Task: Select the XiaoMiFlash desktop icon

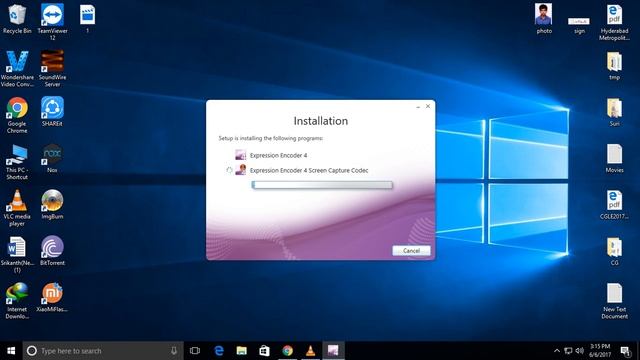Action: click(52, 297)
